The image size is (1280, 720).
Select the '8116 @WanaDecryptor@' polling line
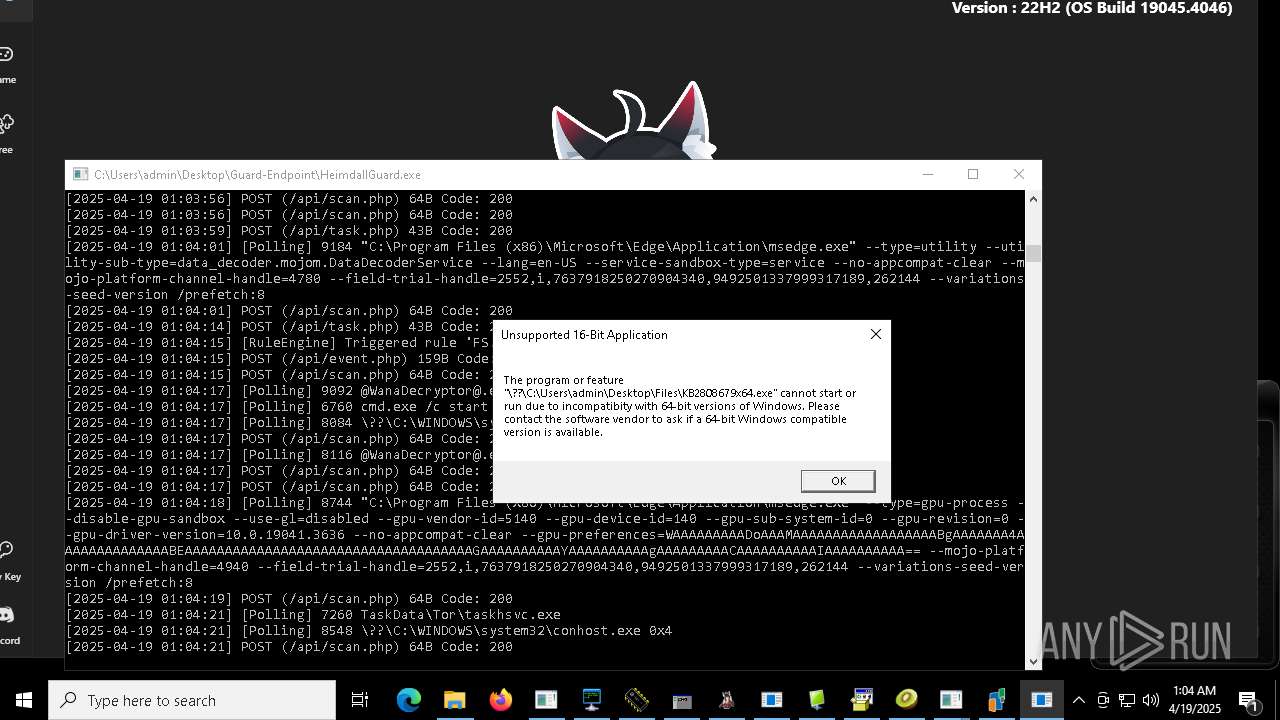tap(279, 455)
